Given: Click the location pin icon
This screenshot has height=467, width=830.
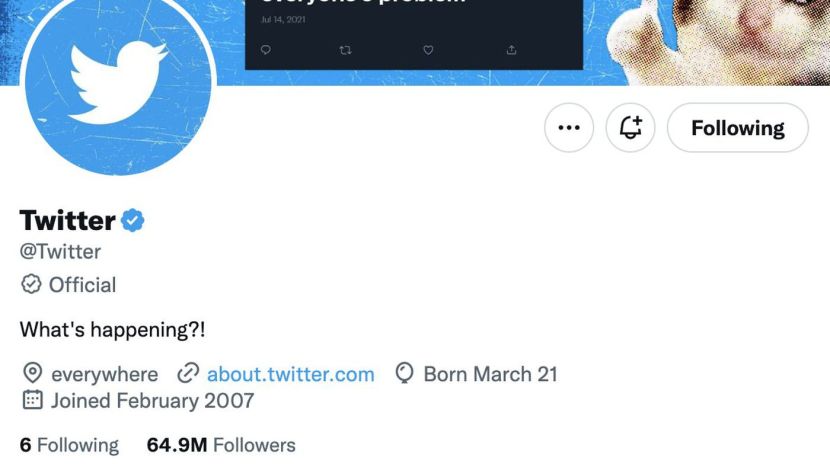Looking at the screenshot, I should pos(32,373).
